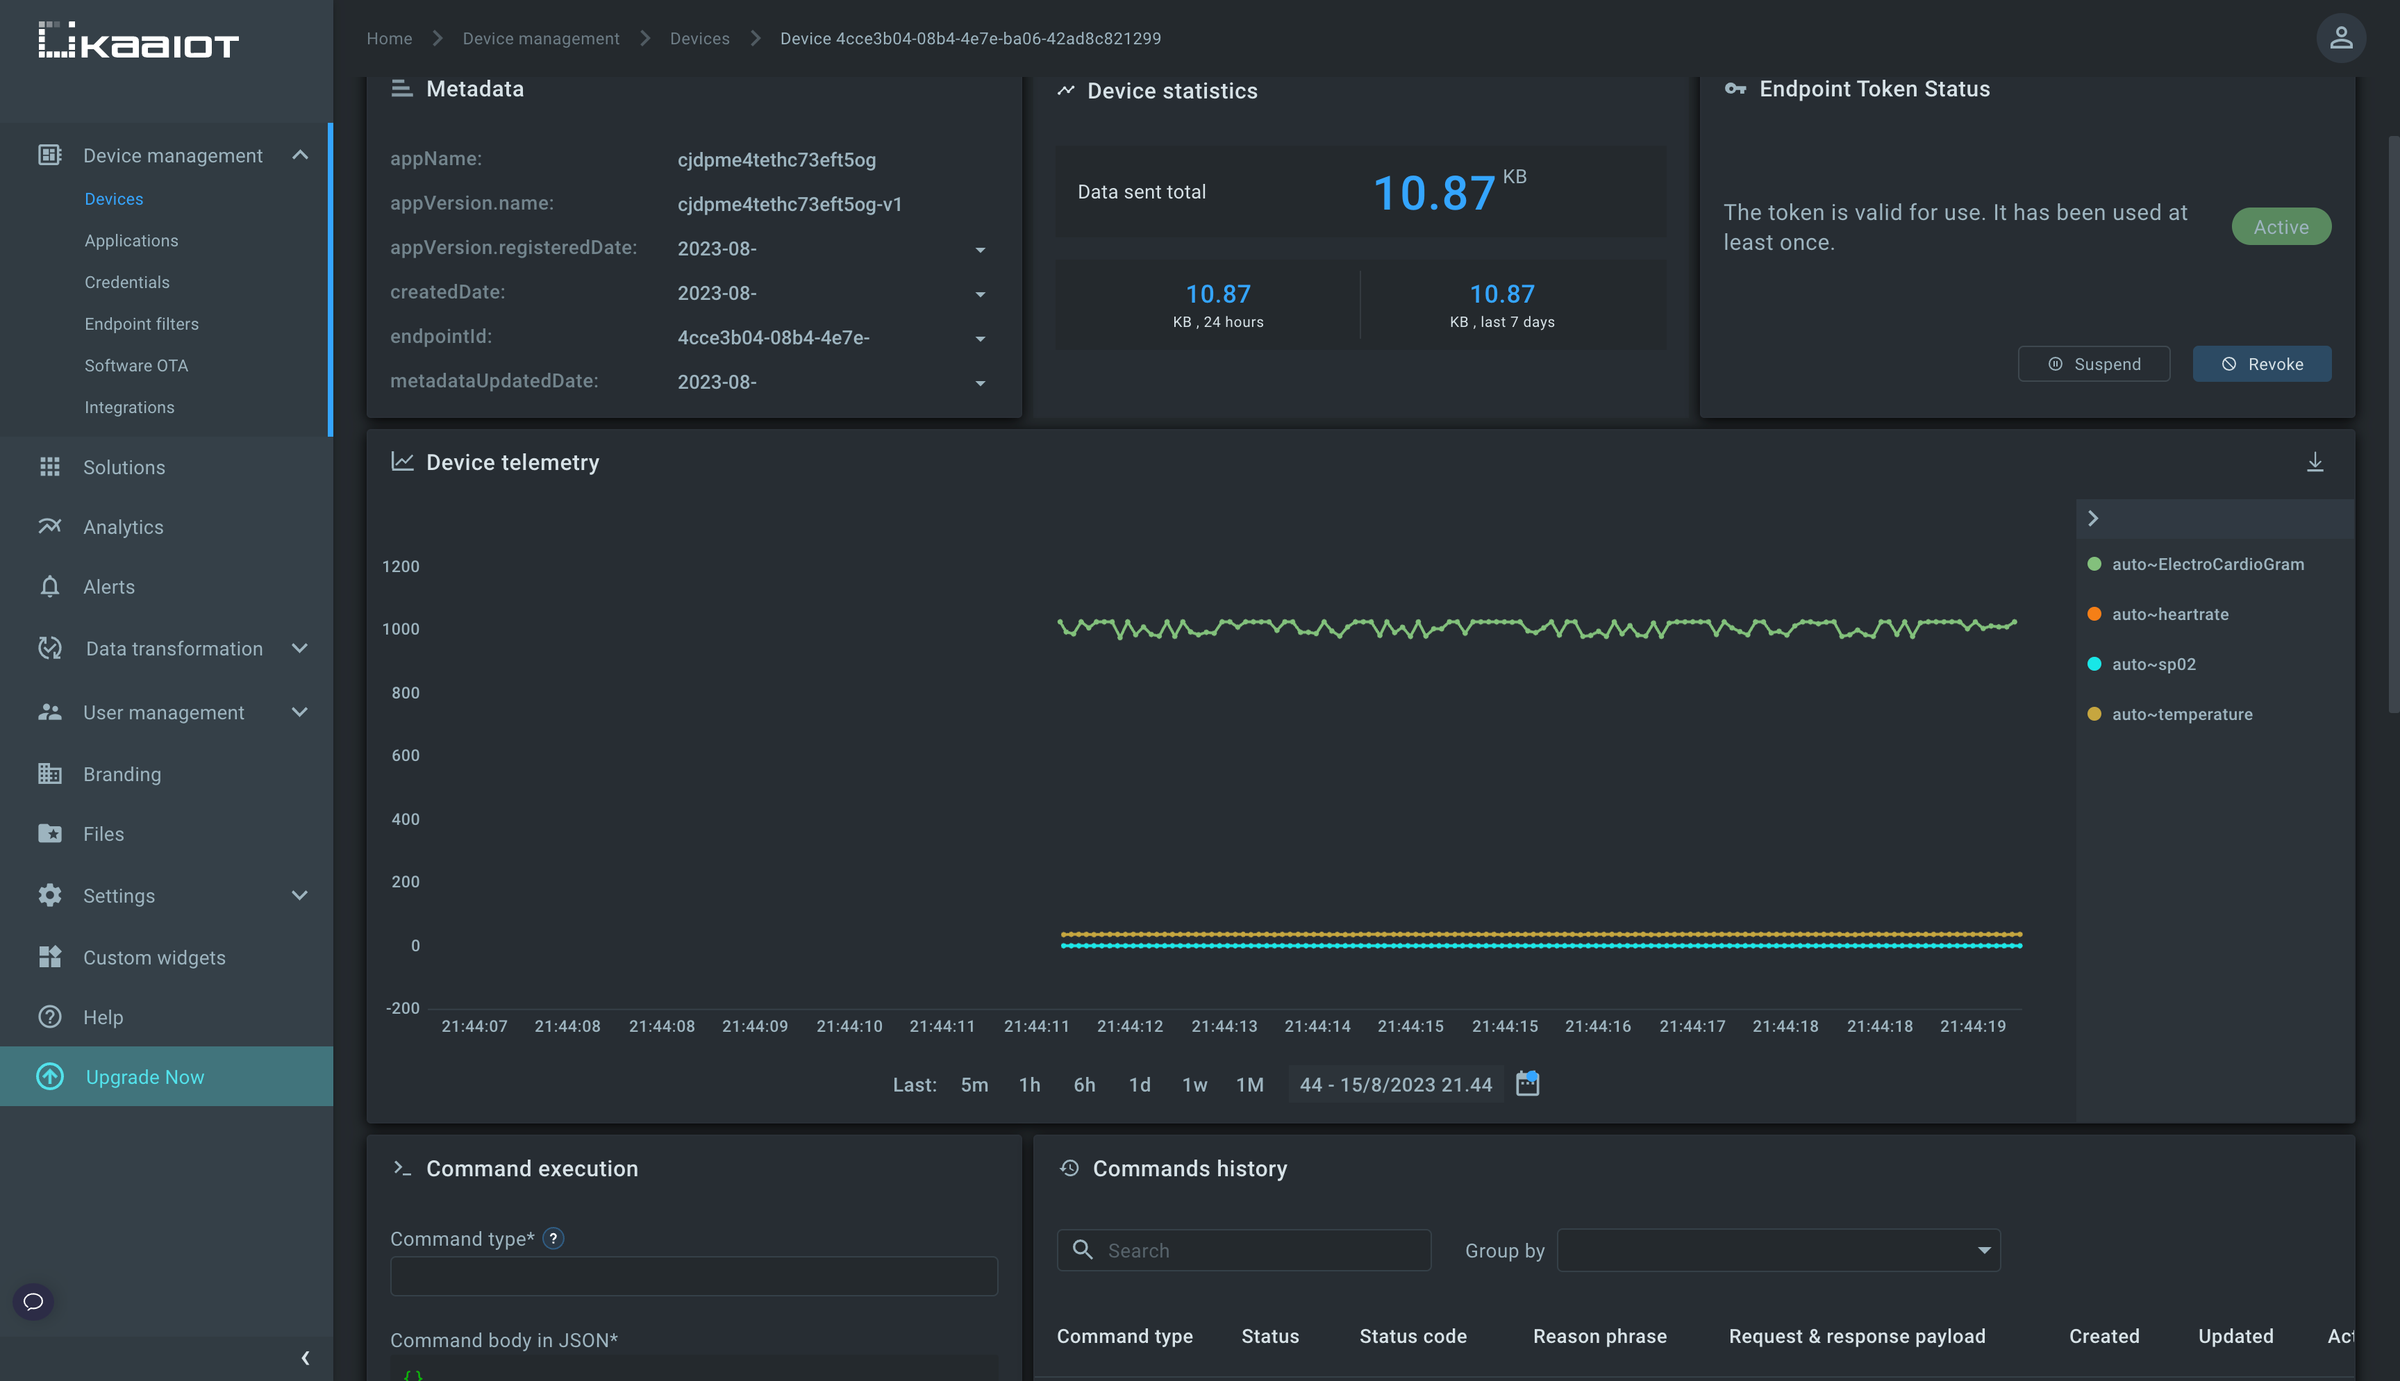Open Devices in the sidebar
The width and height of the screenshot is (2400, 1381).
click(114, 199)
